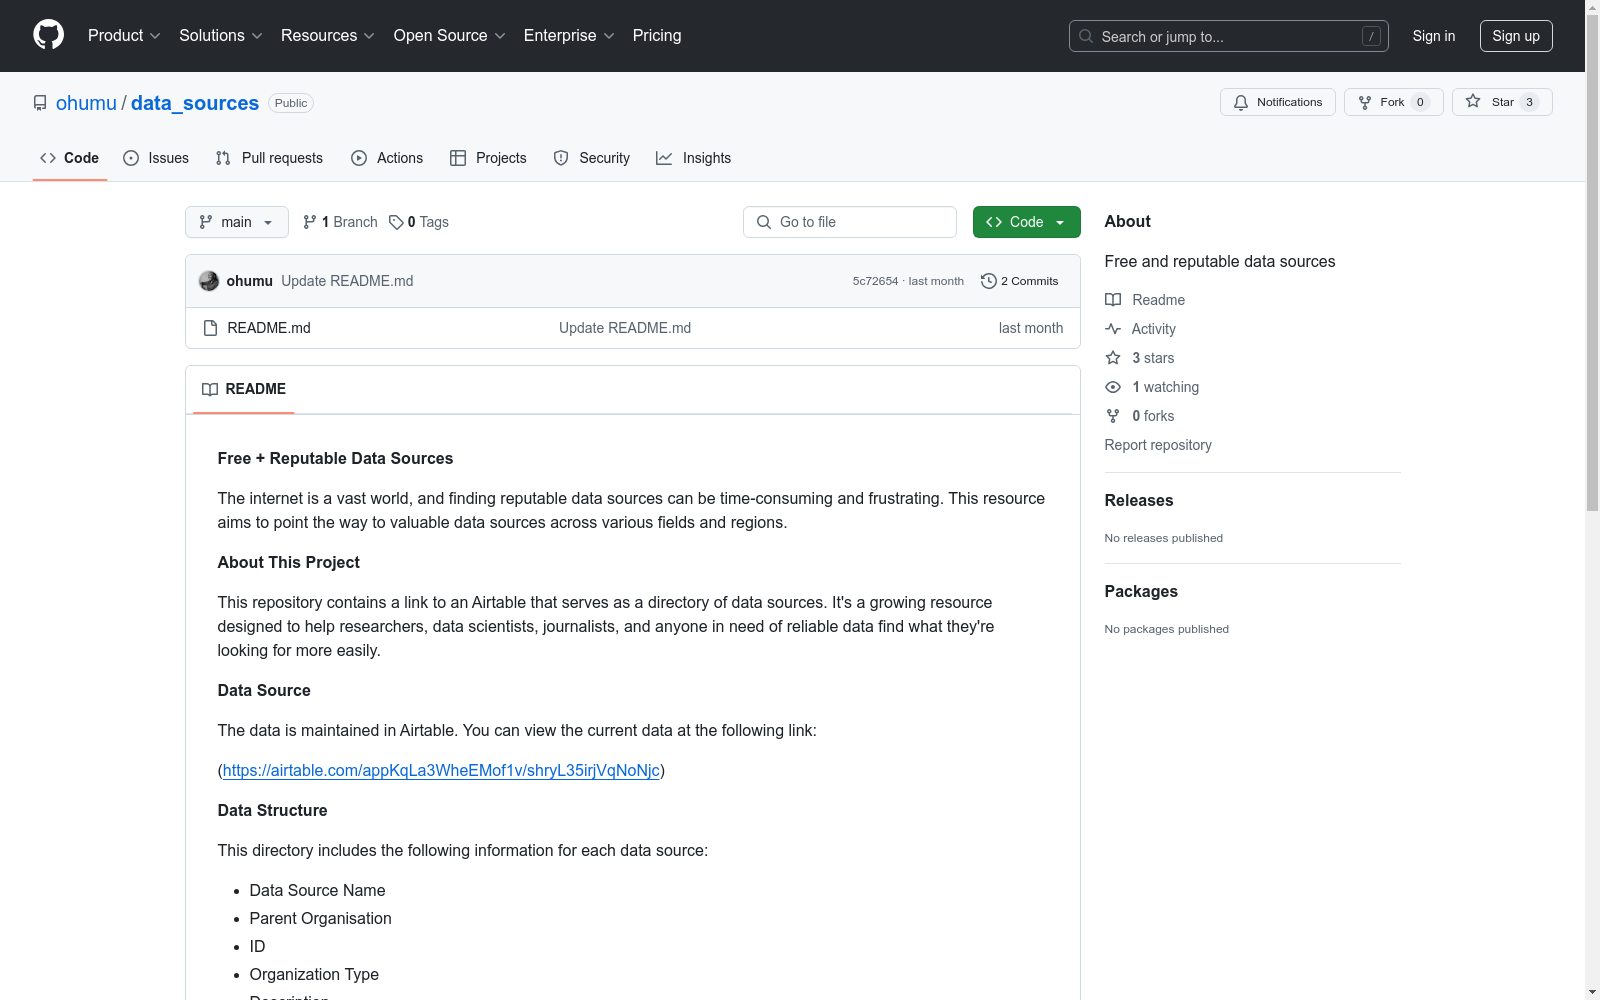The height and width of the screenshot is (1000, 1600).
Task: Click the GitHub logo icon
Action: 48,35
